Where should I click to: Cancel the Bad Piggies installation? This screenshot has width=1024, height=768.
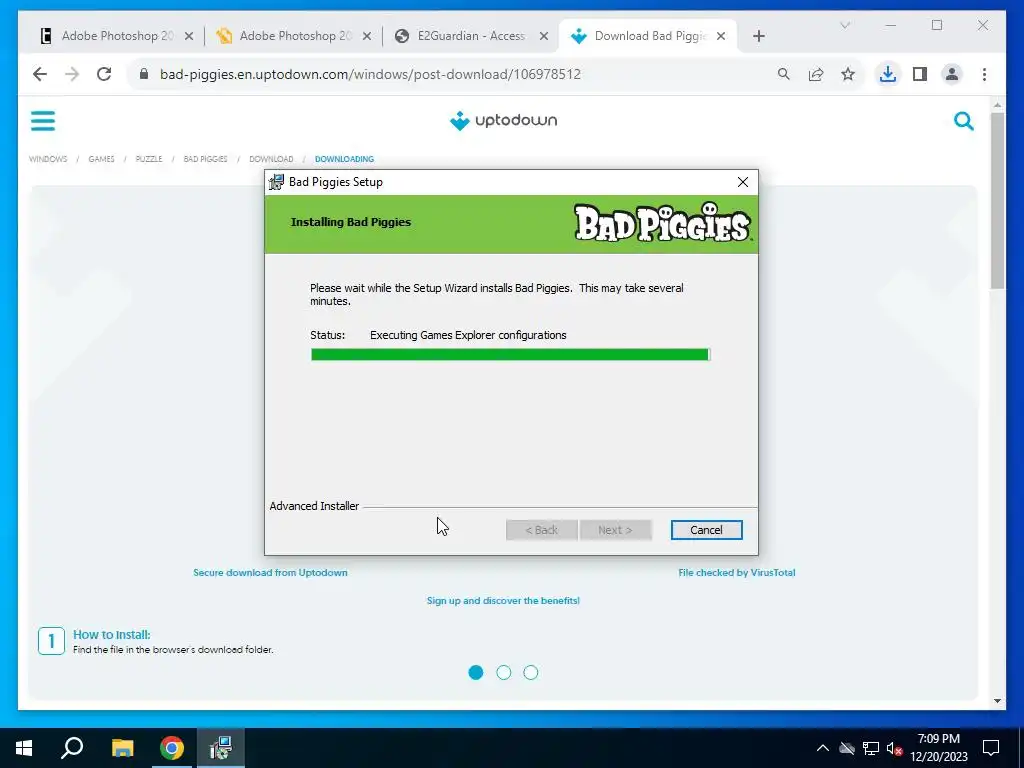click(706, 530)
